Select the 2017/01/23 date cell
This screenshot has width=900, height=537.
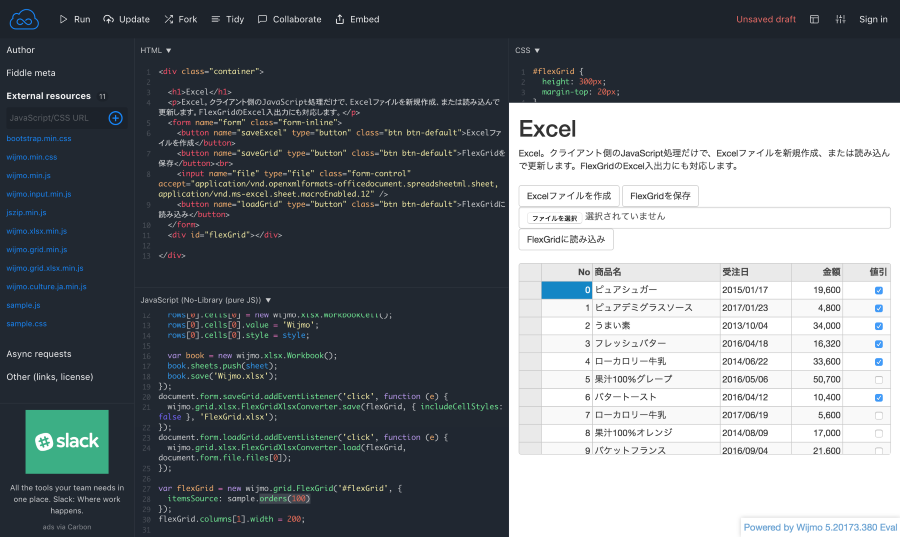(x=755, y=308)
